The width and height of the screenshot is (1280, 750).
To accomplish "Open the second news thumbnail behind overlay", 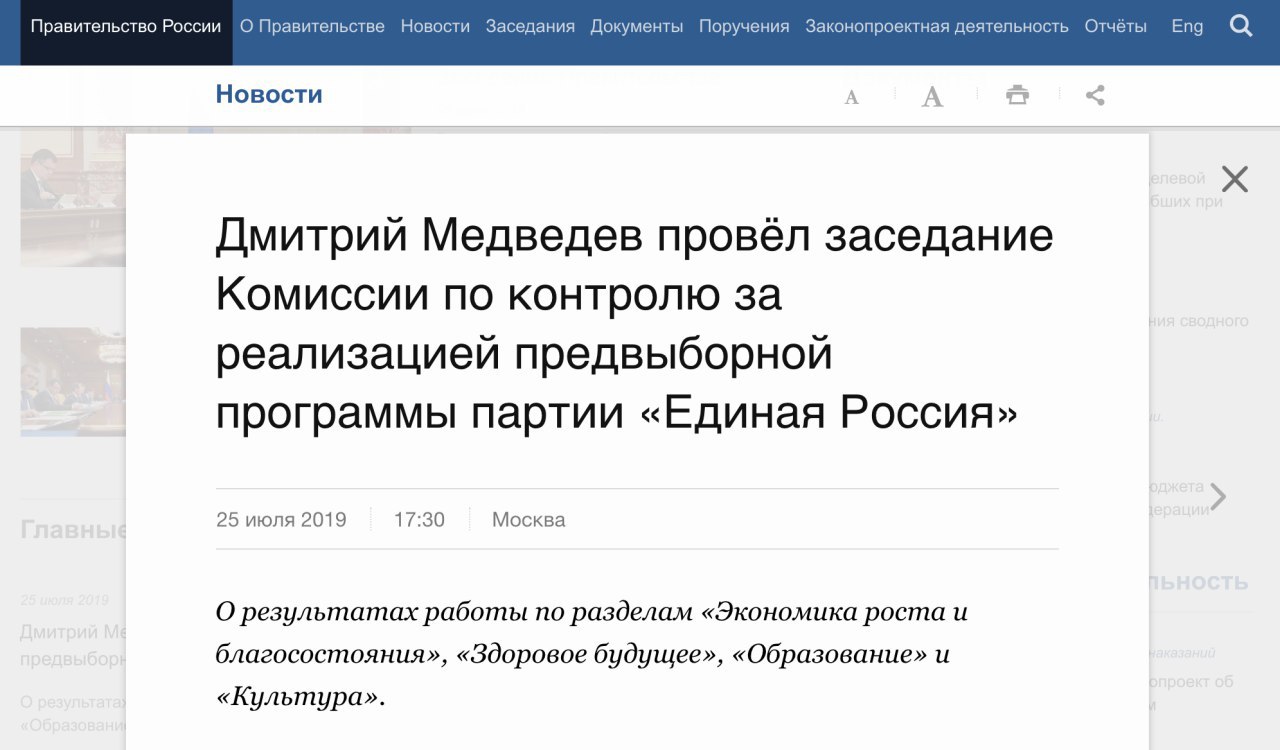I will pos(73,382).
